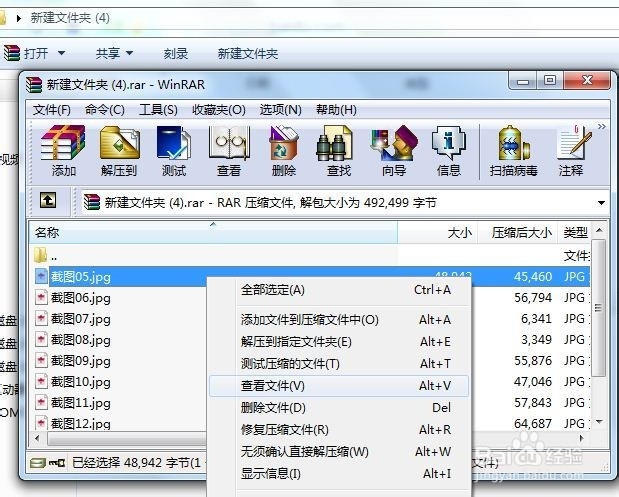
Task: Click the Virus Scan (扫描病毒) icon
Action: click(514, 150)
